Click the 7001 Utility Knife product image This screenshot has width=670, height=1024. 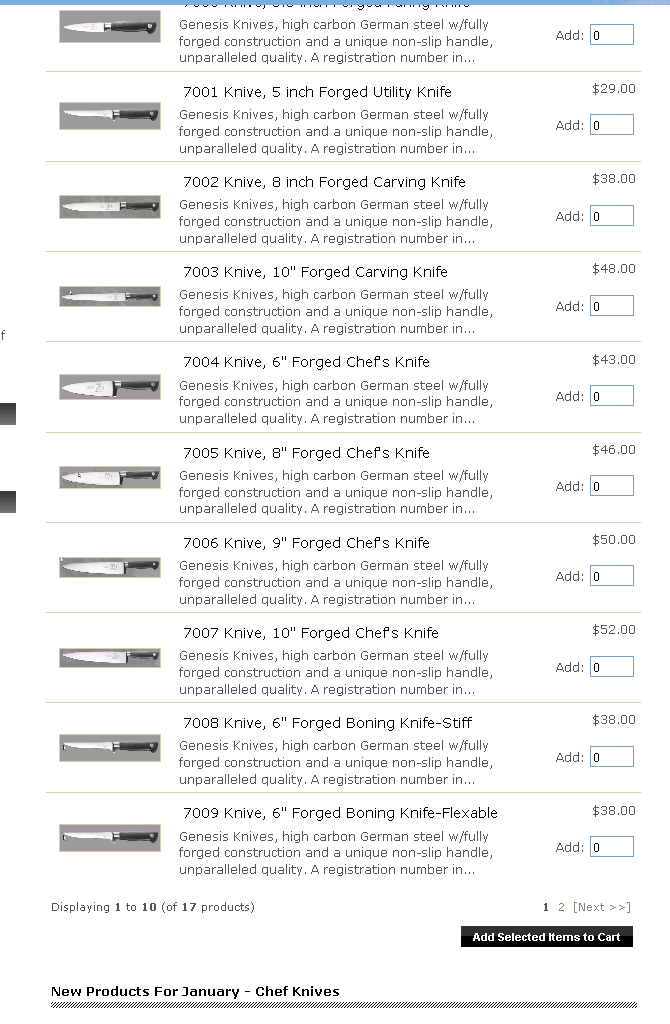110,115
